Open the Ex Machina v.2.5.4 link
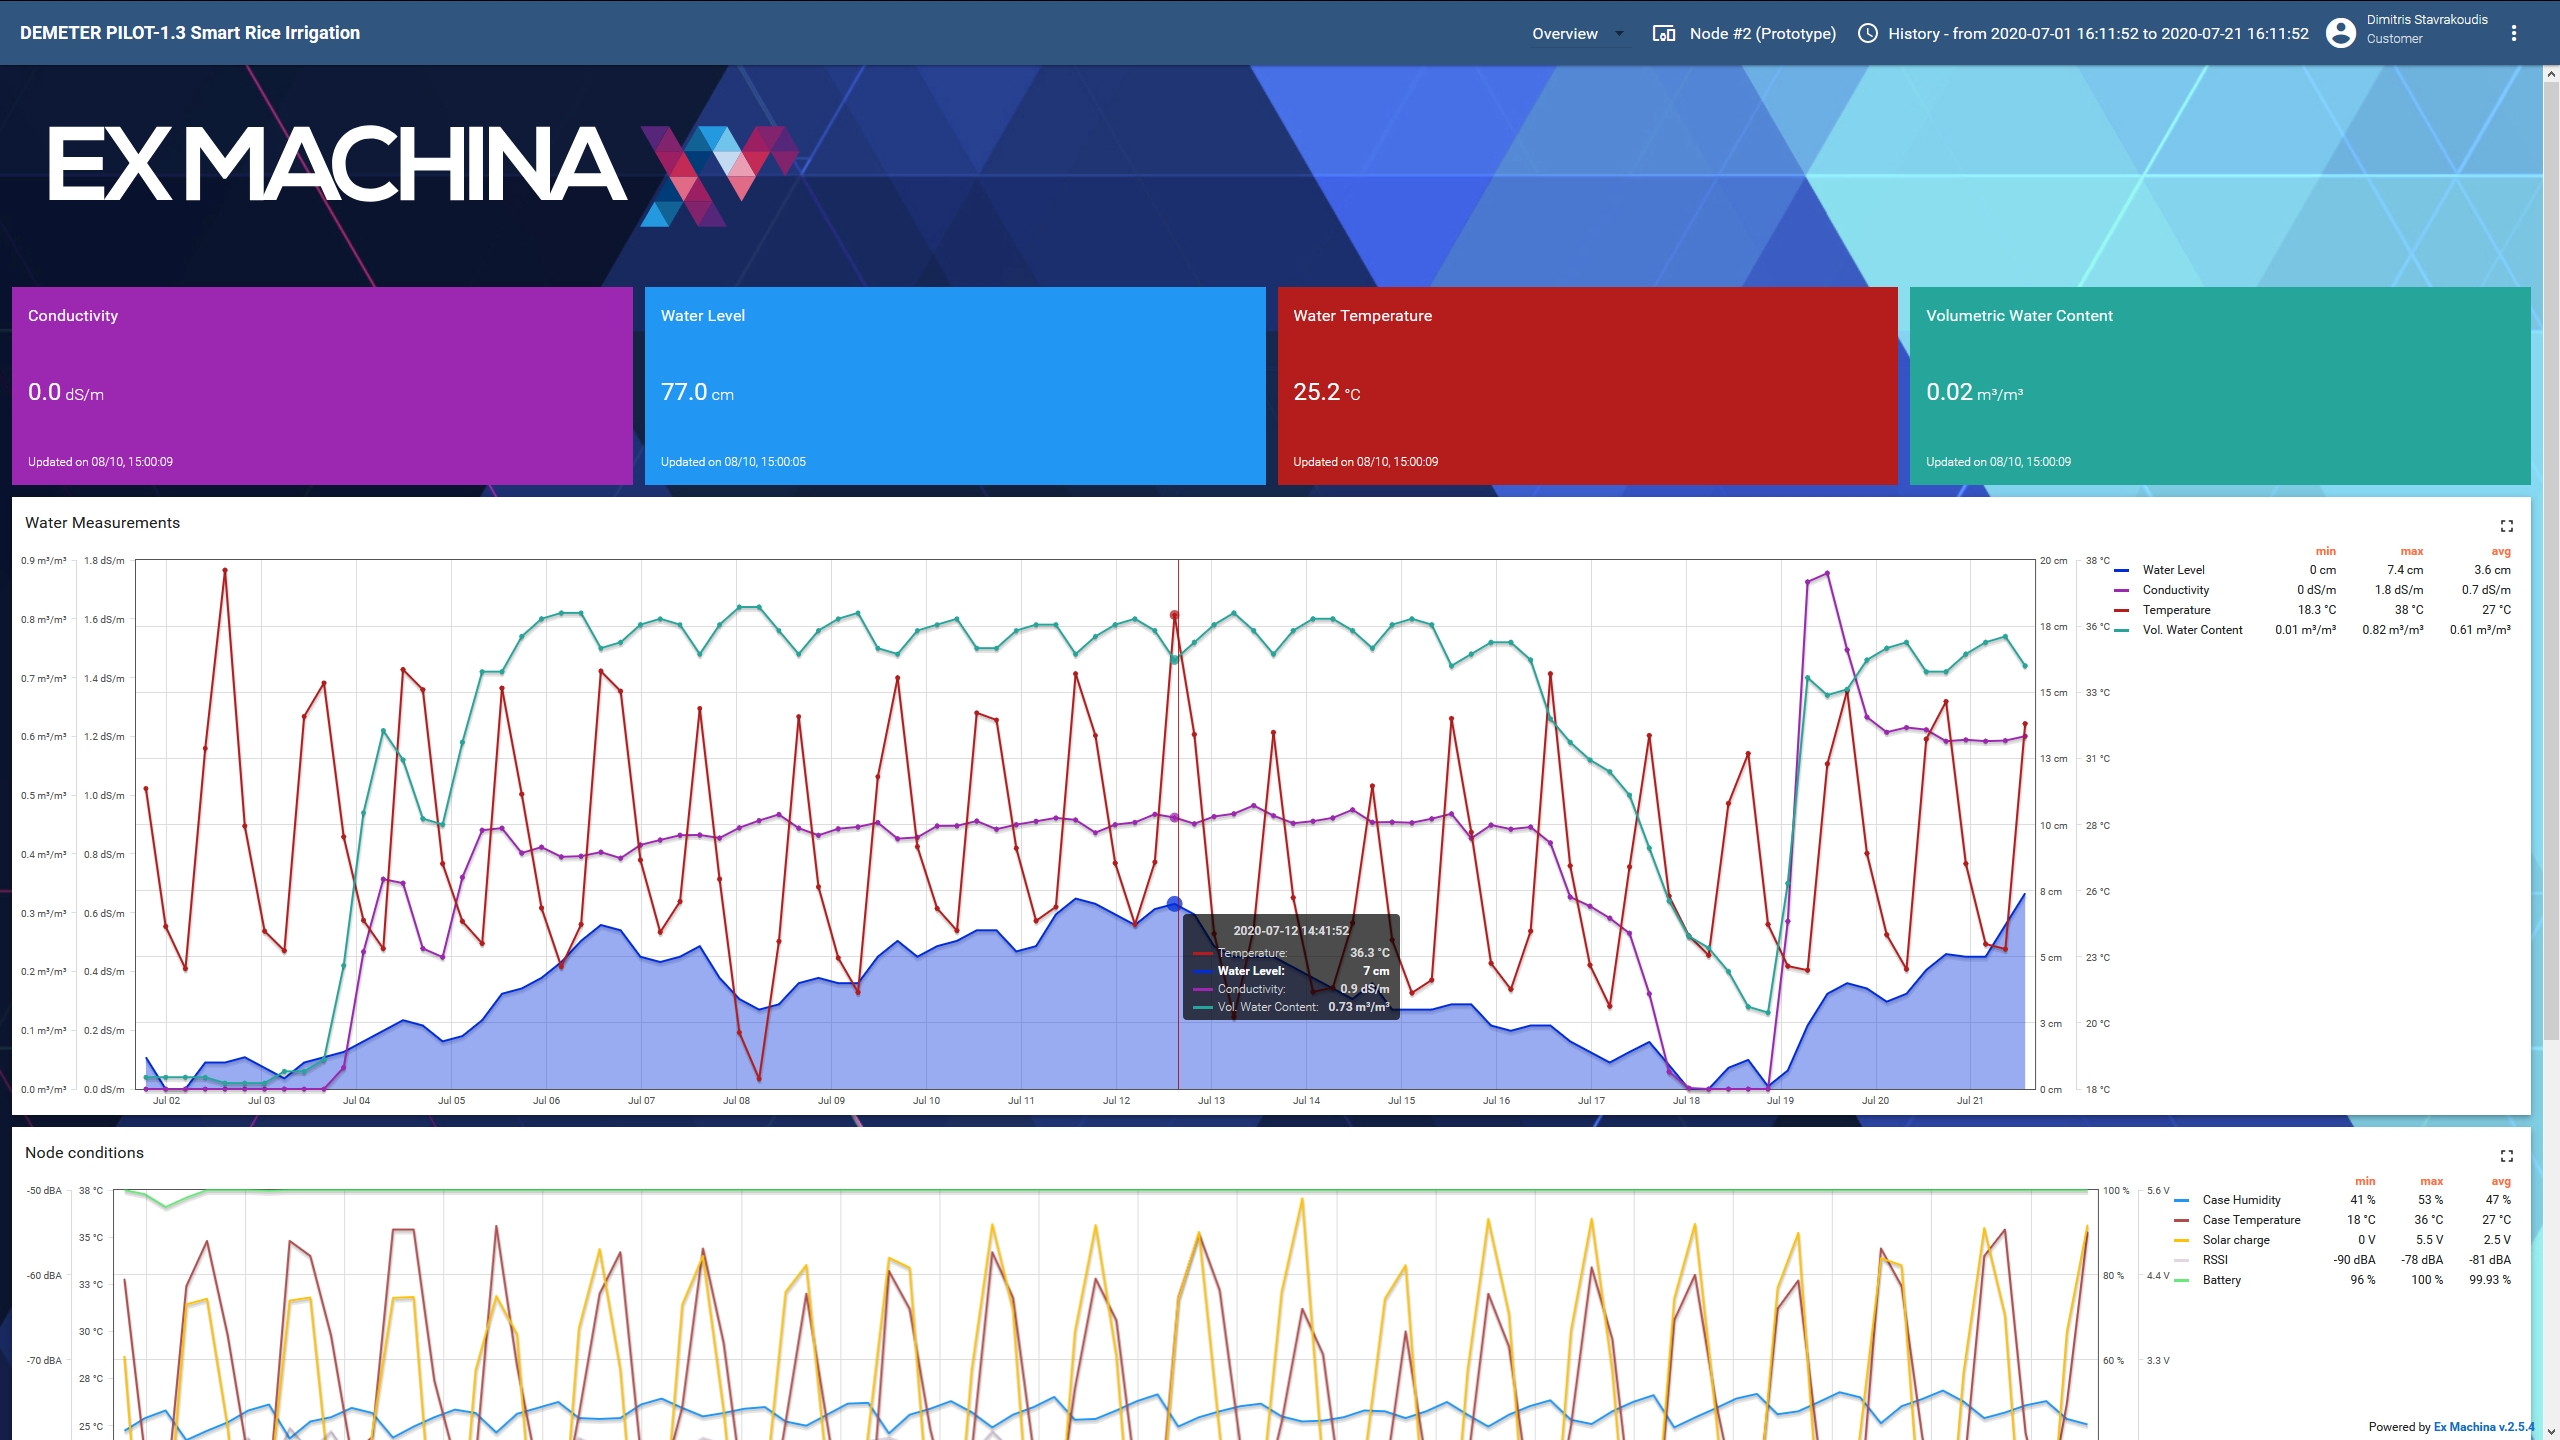 click(x=2484, y=1427)
